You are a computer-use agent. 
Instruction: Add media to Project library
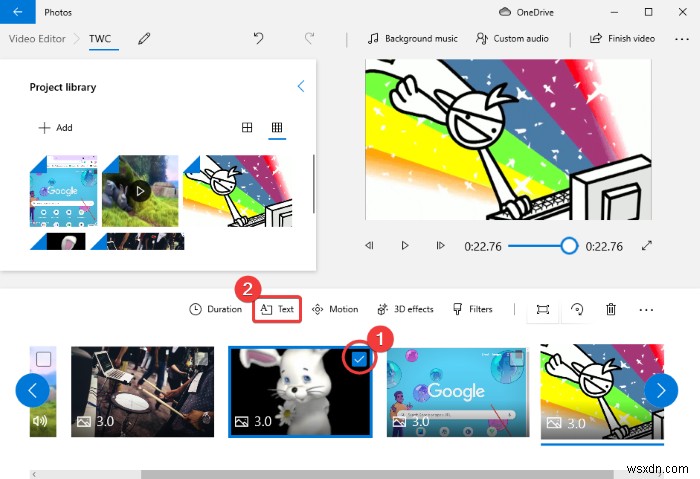(55, 128)
